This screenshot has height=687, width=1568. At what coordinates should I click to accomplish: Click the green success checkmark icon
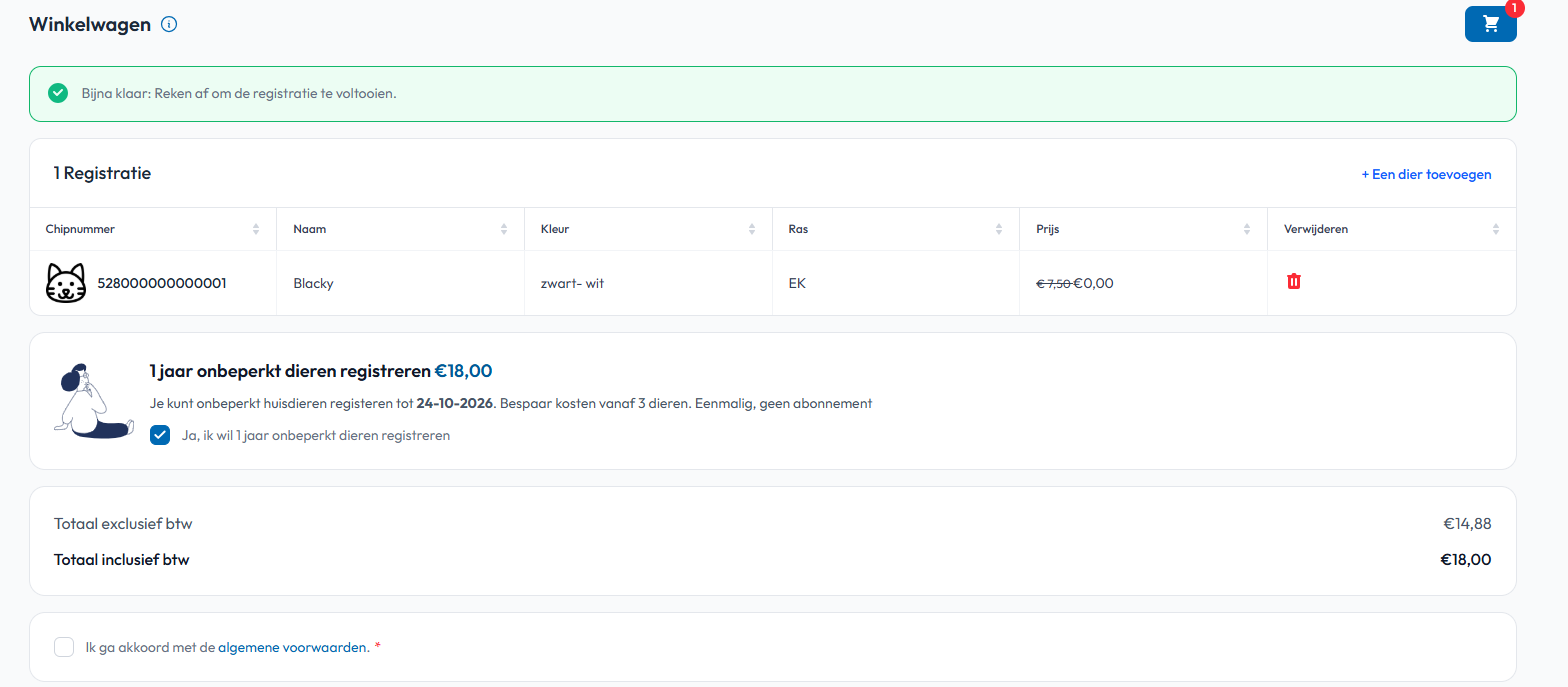58,93
